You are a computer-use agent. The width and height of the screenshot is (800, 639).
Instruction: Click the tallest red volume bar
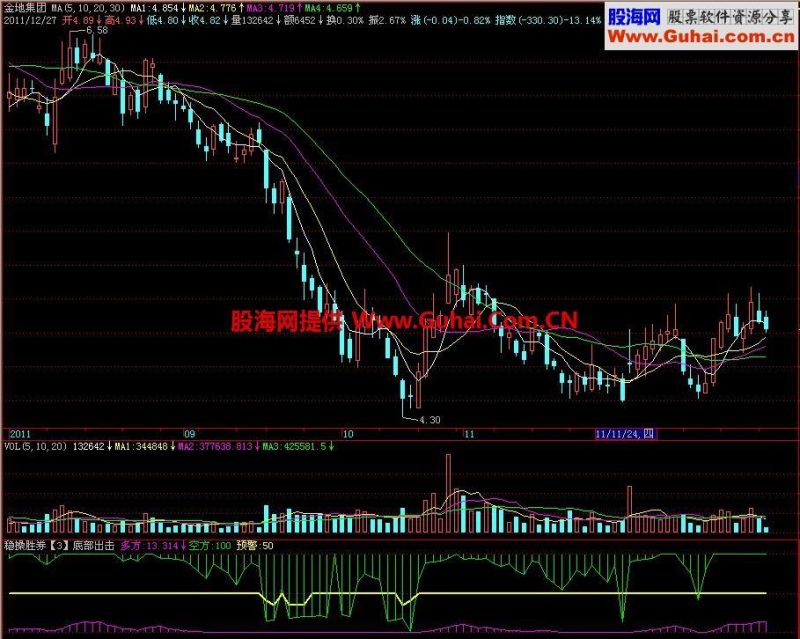pos(448,493)
